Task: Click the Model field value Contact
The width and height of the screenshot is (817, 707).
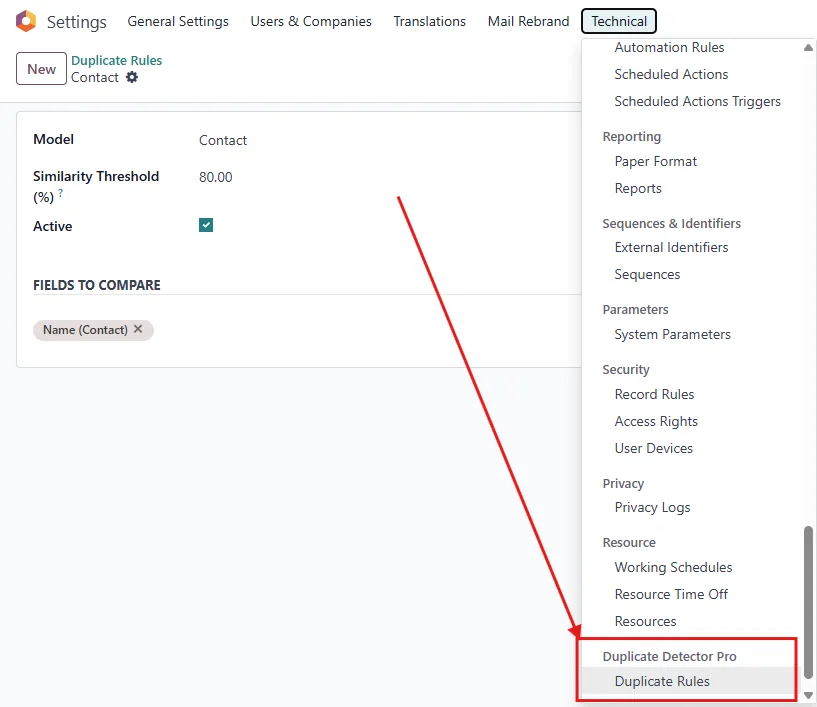Action: [223, 140]
